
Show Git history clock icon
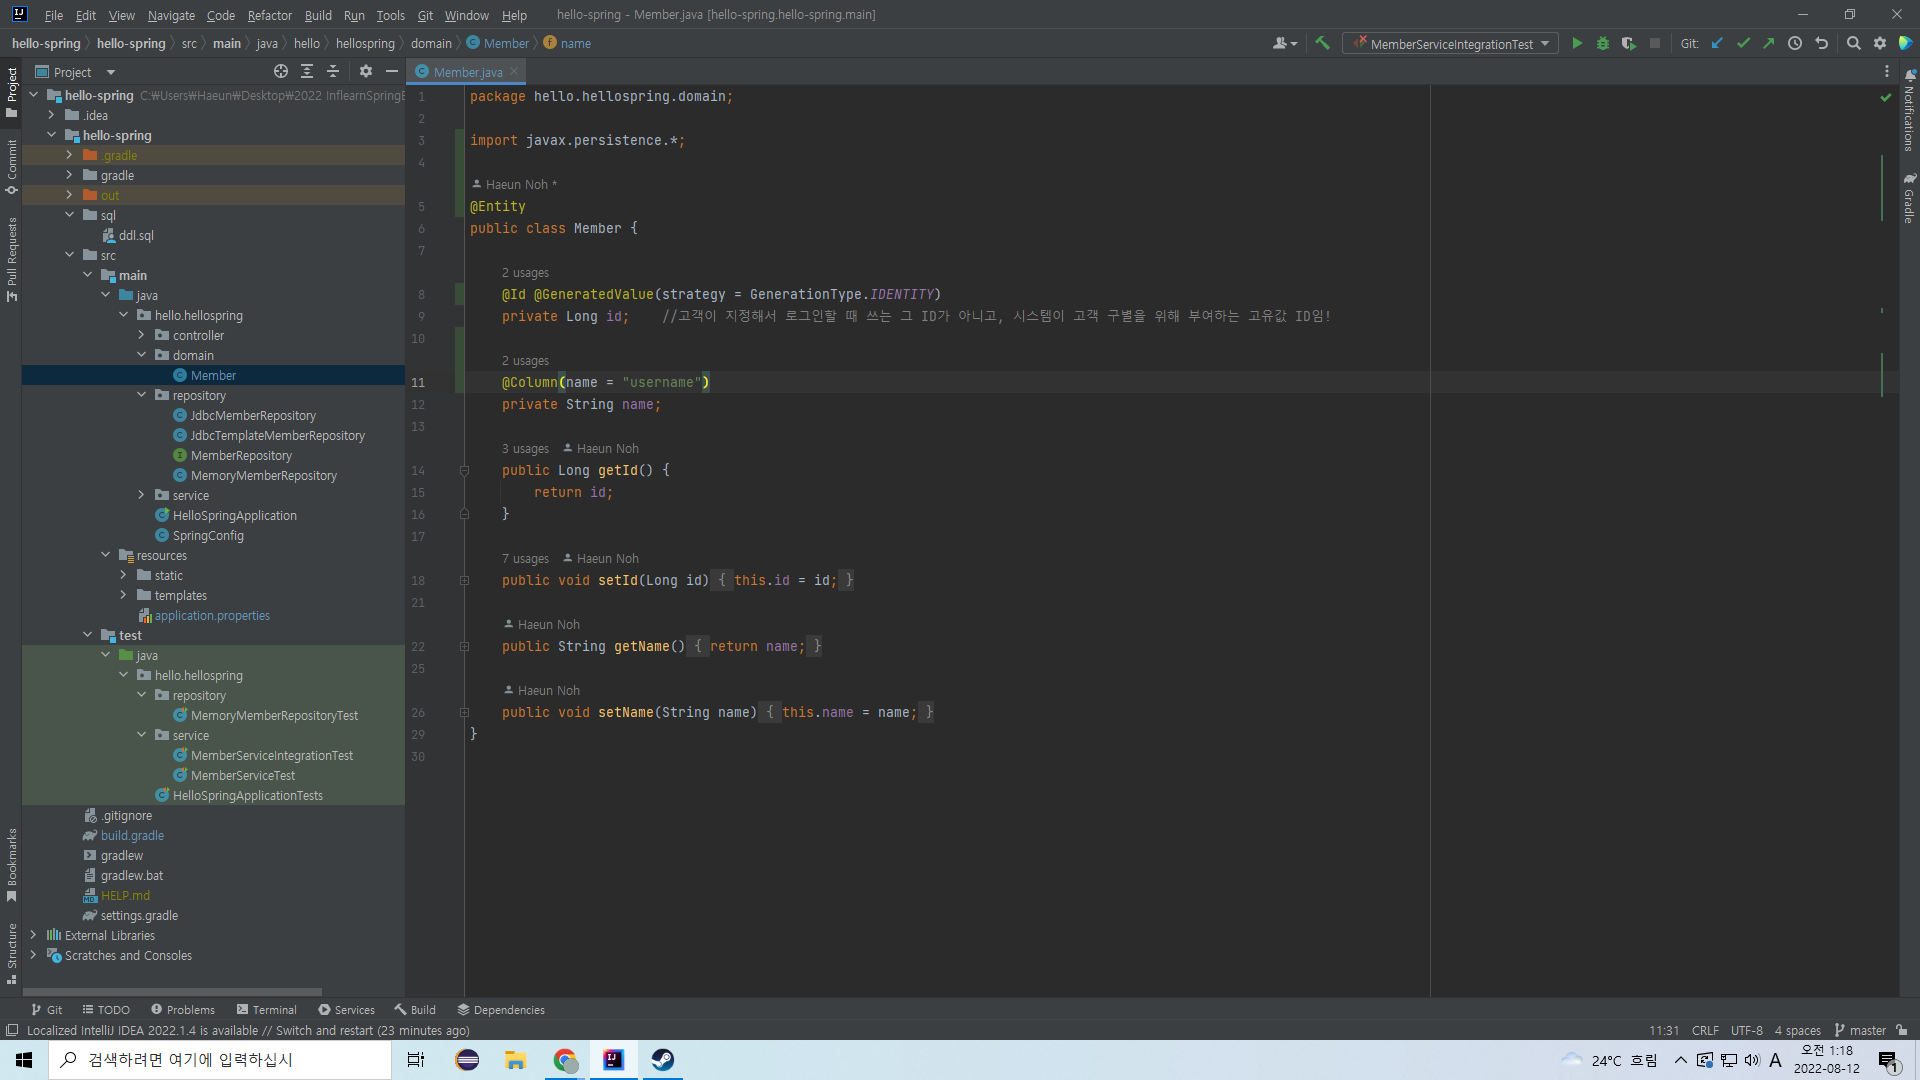[1795, 43]
